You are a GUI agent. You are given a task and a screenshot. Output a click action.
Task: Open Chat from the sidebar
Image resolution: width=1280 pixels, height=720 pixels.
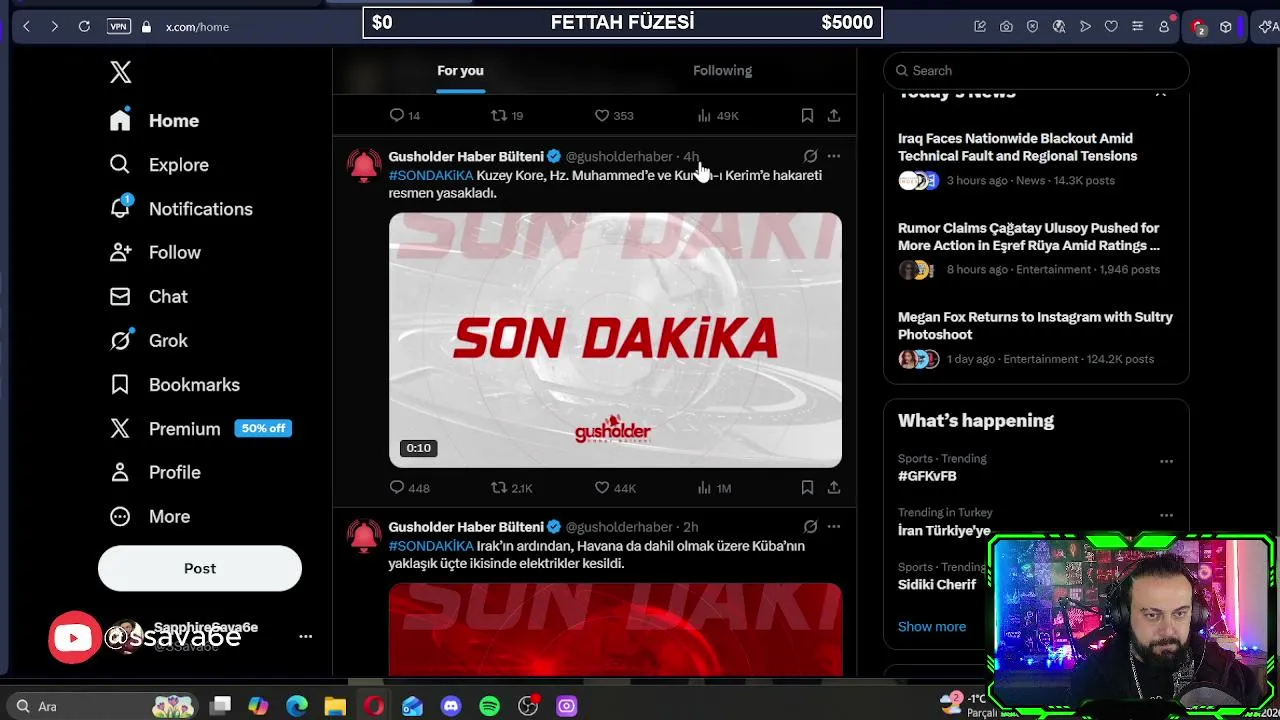(149, 296)
